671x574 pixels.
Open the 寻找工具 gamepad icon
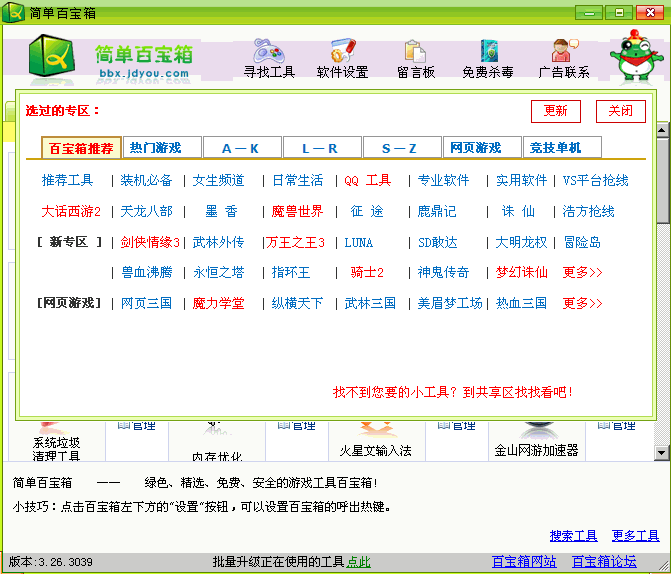pyautogui.click(x=269, y=59)
